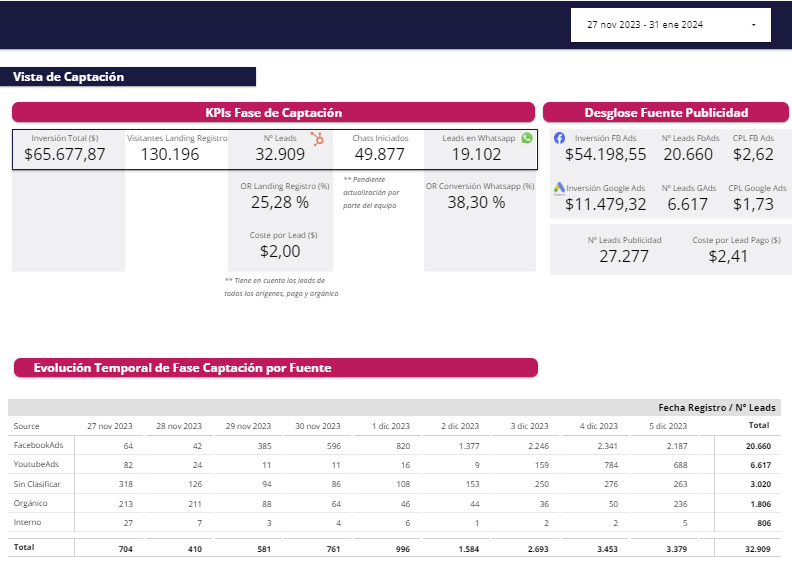Click the Chats Iniciados 49.877 scorecard
The image size is (792, 564).
380,148
